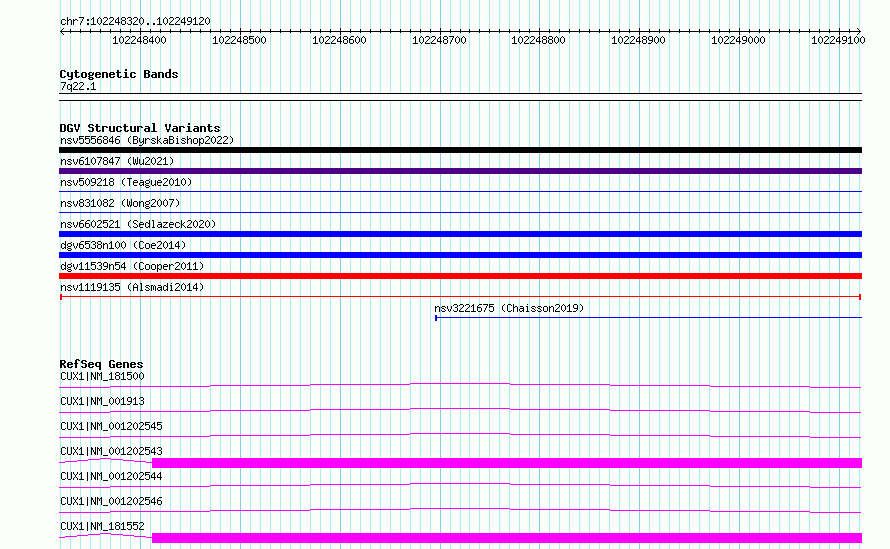
Task: Open transcript CUX1|NM_181500
Action: (x=102, y=376)
